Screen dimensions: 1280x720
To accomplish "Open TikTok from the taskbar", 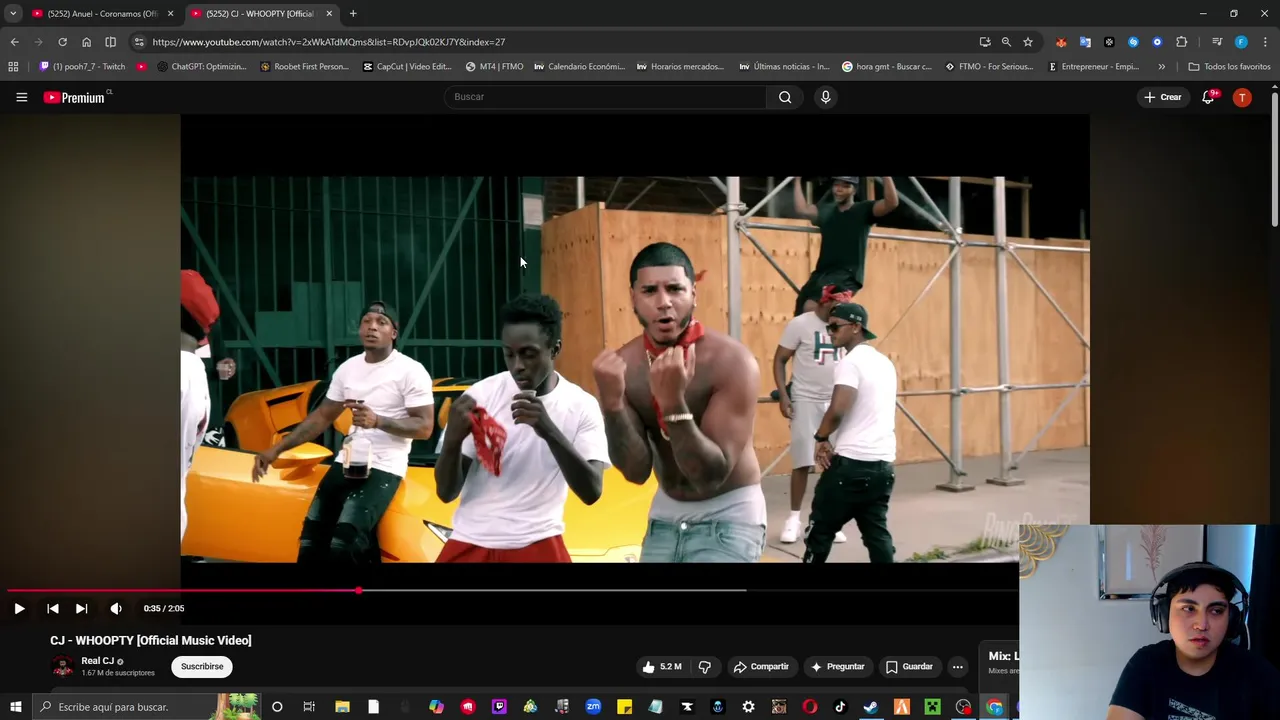I will (x=840, y=707).
